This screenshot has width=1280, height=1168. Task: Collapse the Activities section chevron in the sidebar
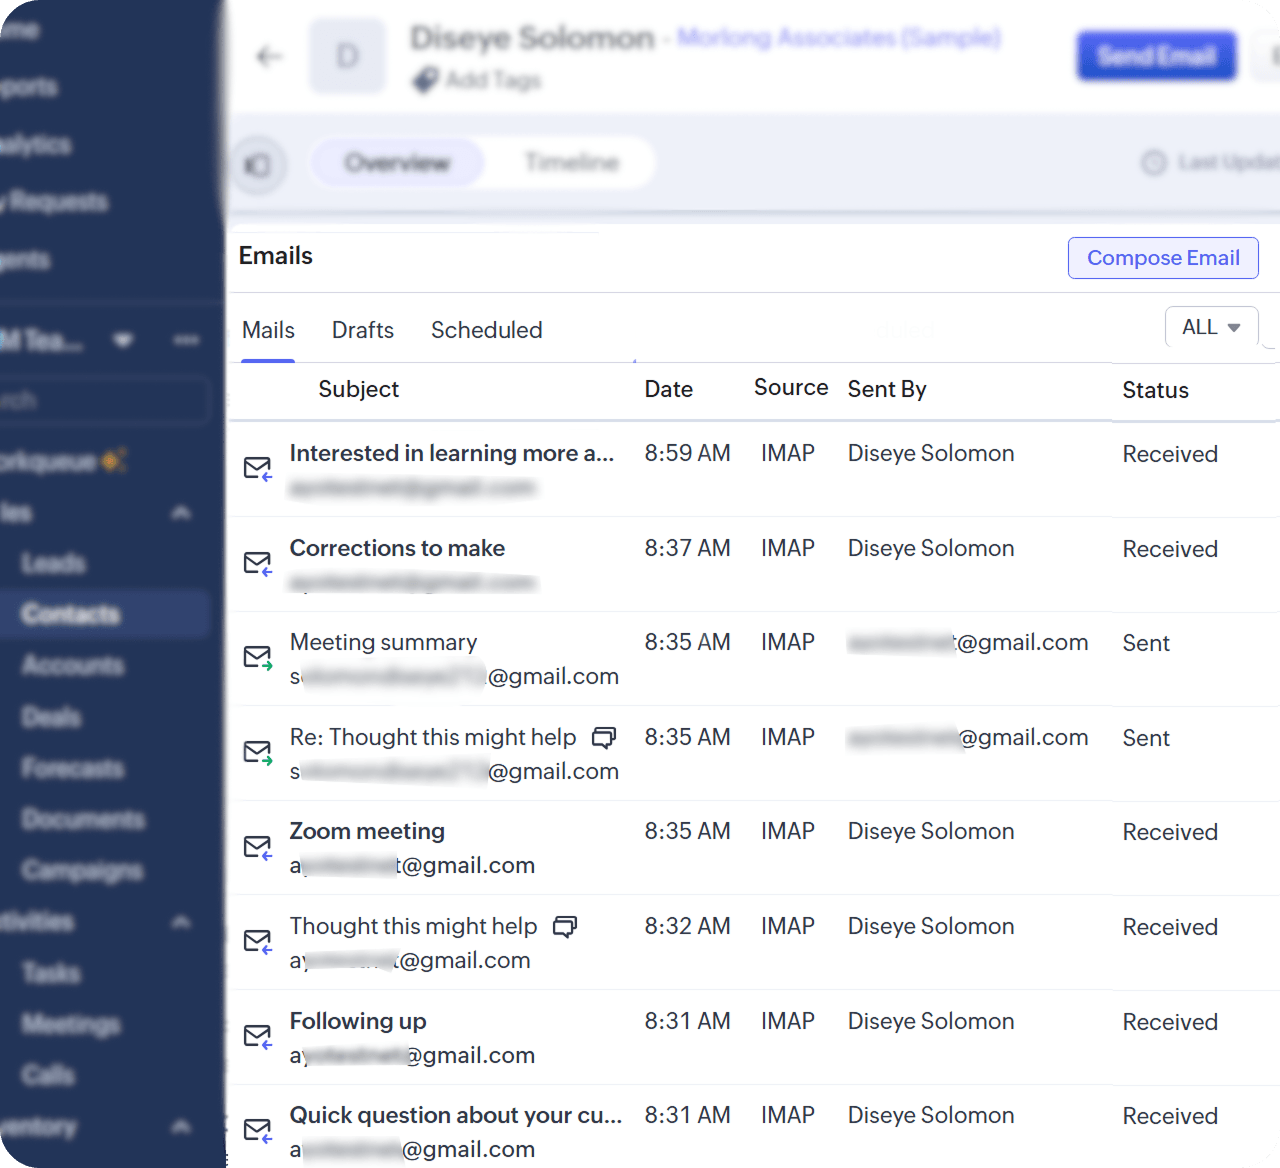point(181,922)
